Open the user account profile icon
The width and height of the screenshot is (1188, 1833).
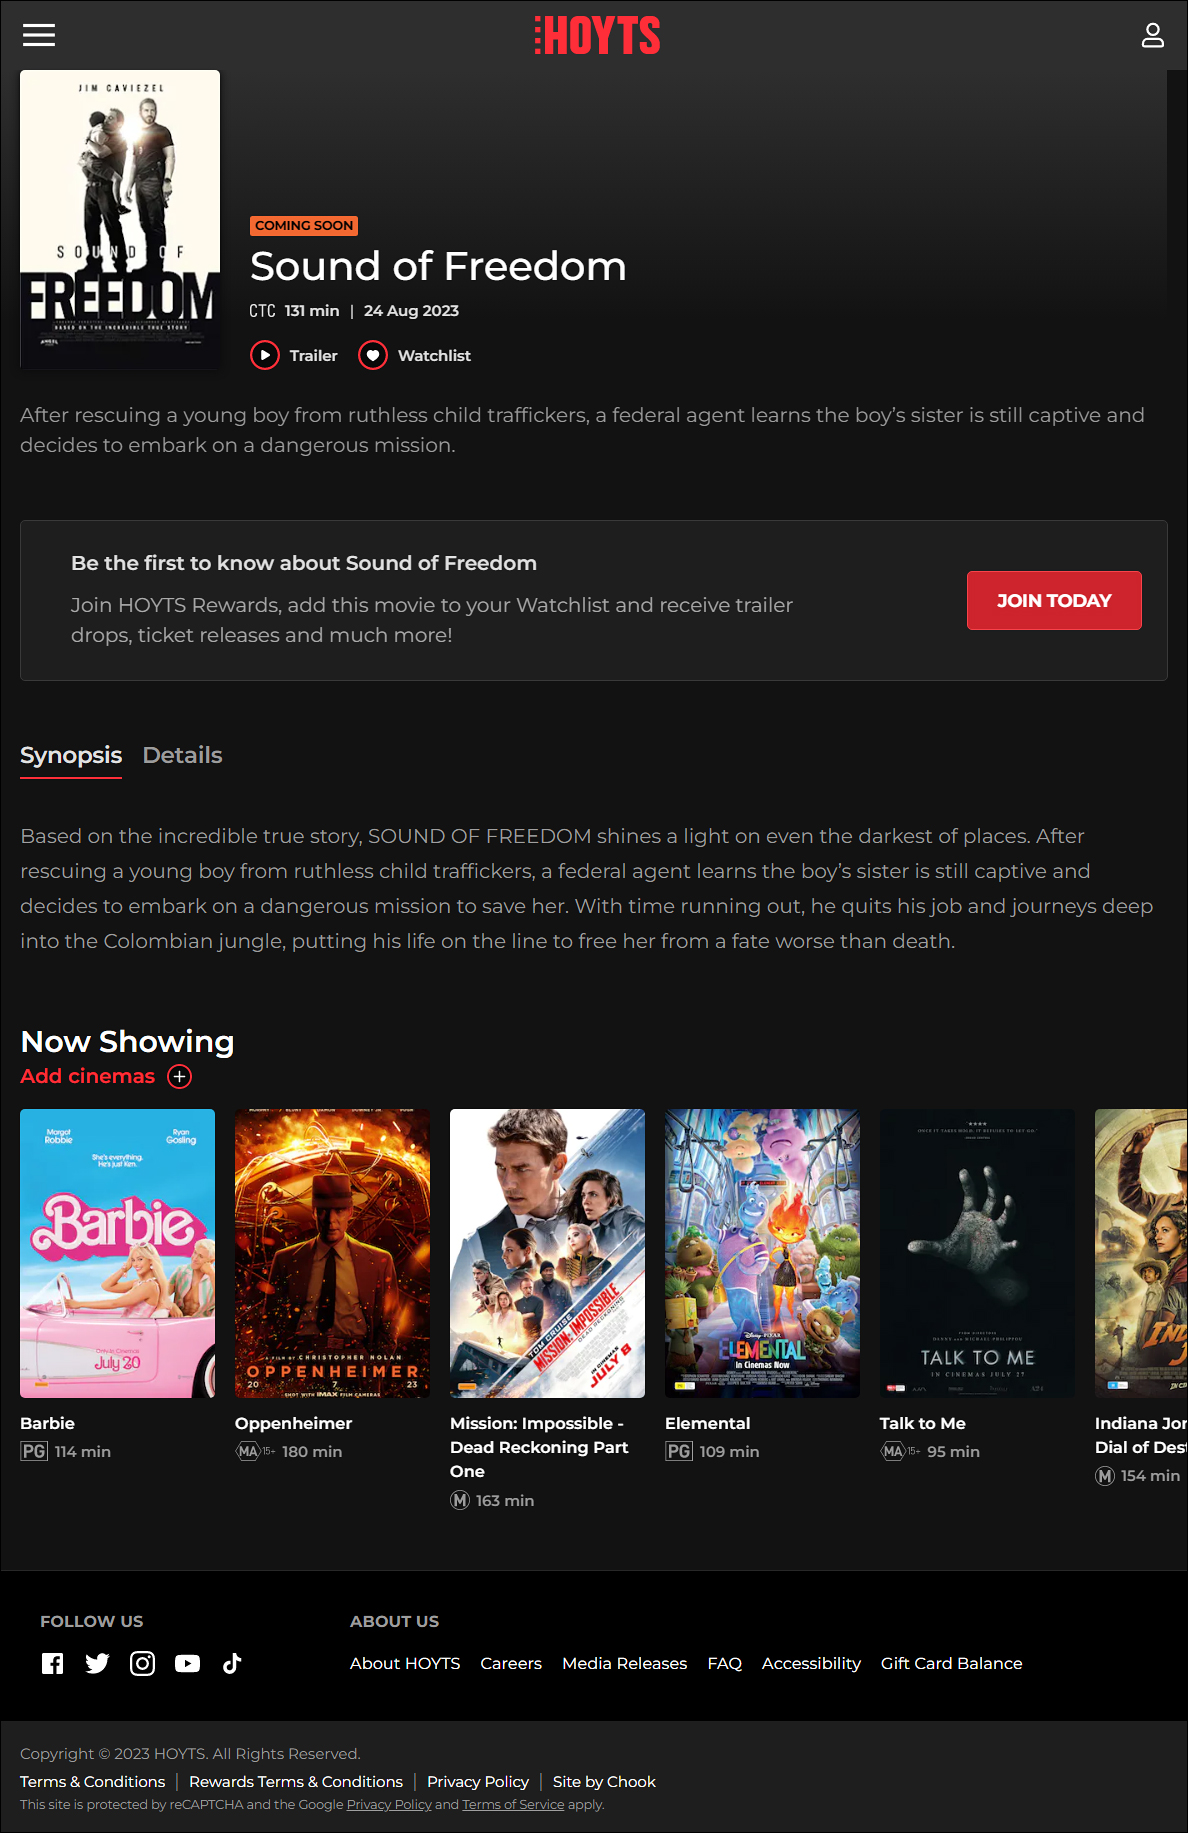(x=1152, y=35)
